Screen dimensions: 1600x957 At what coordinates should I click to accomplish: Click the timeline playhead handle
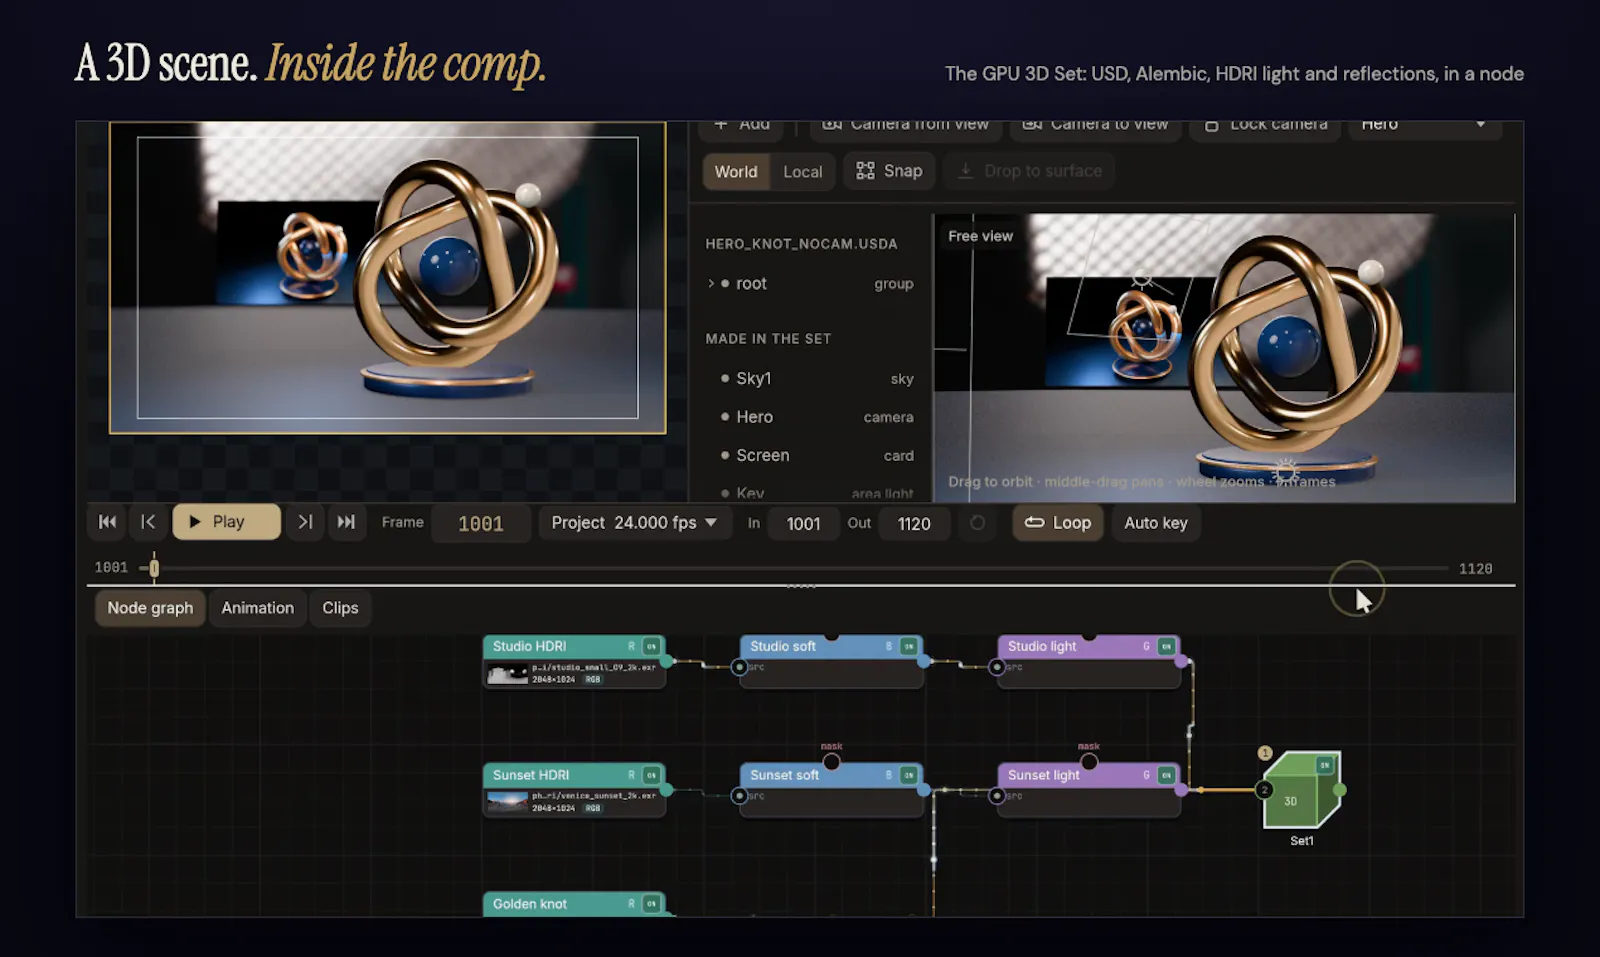(x=154, y=568)
